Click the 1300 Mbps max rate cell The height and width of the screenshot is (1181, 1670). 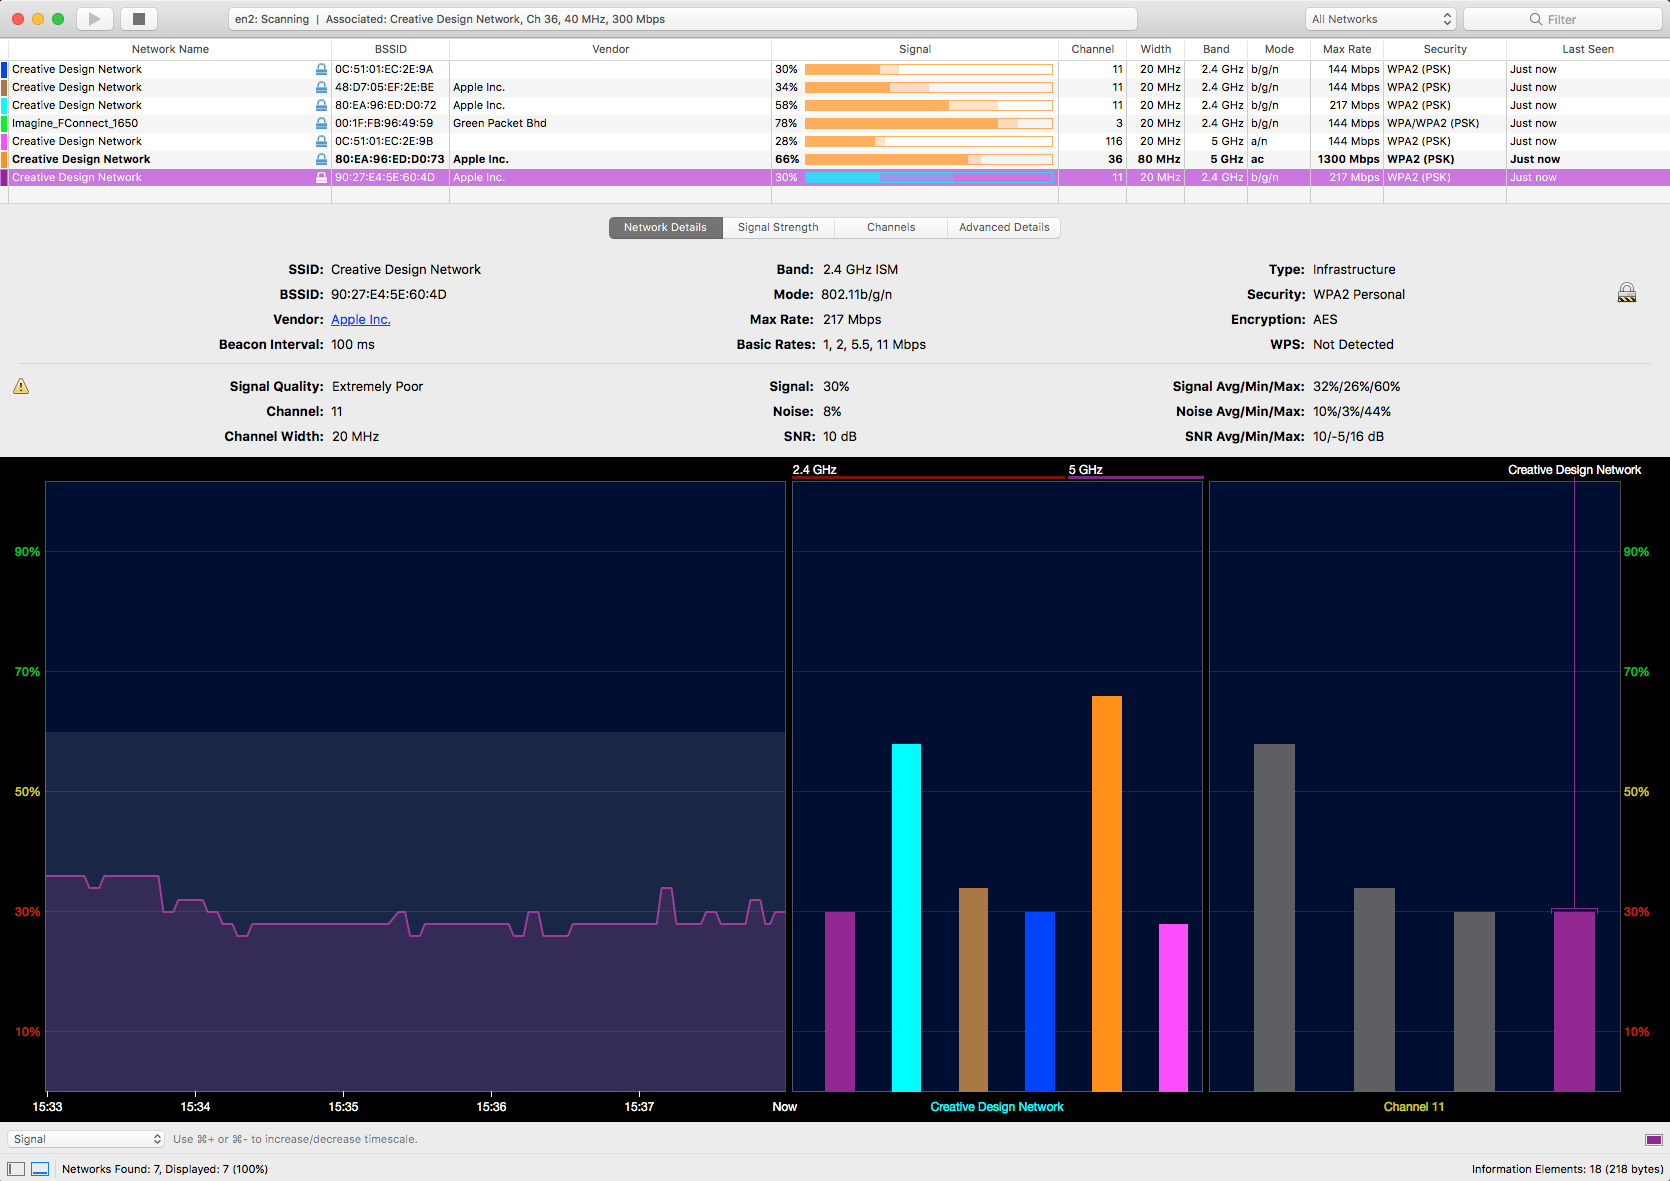(1348, 160)
